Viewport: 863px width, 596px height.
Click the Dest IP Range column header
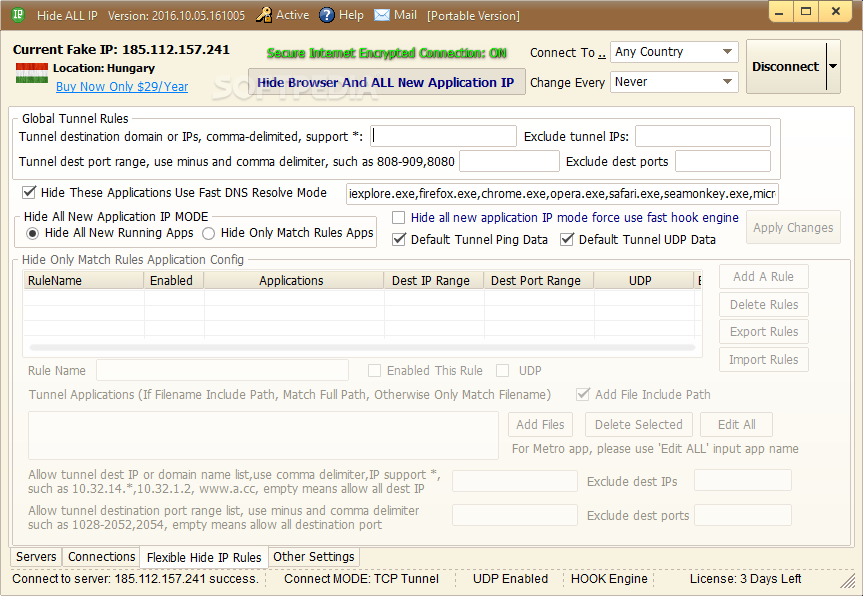[434, 281]
